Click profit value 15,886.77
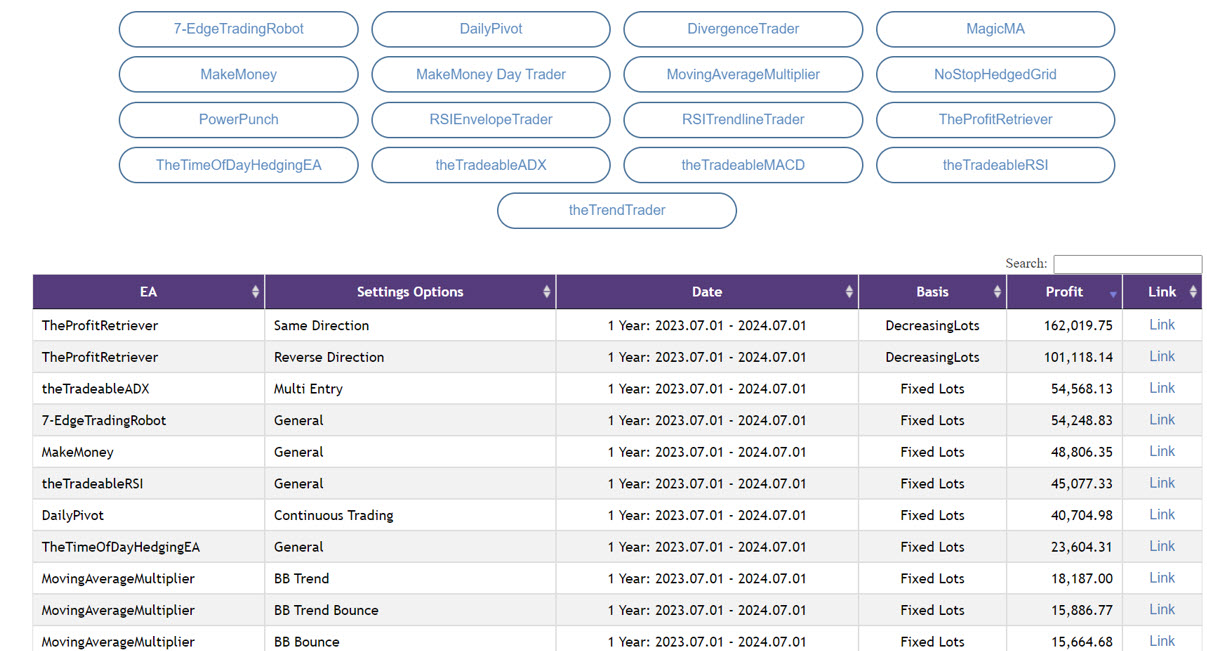 [x=1082, y=610]
